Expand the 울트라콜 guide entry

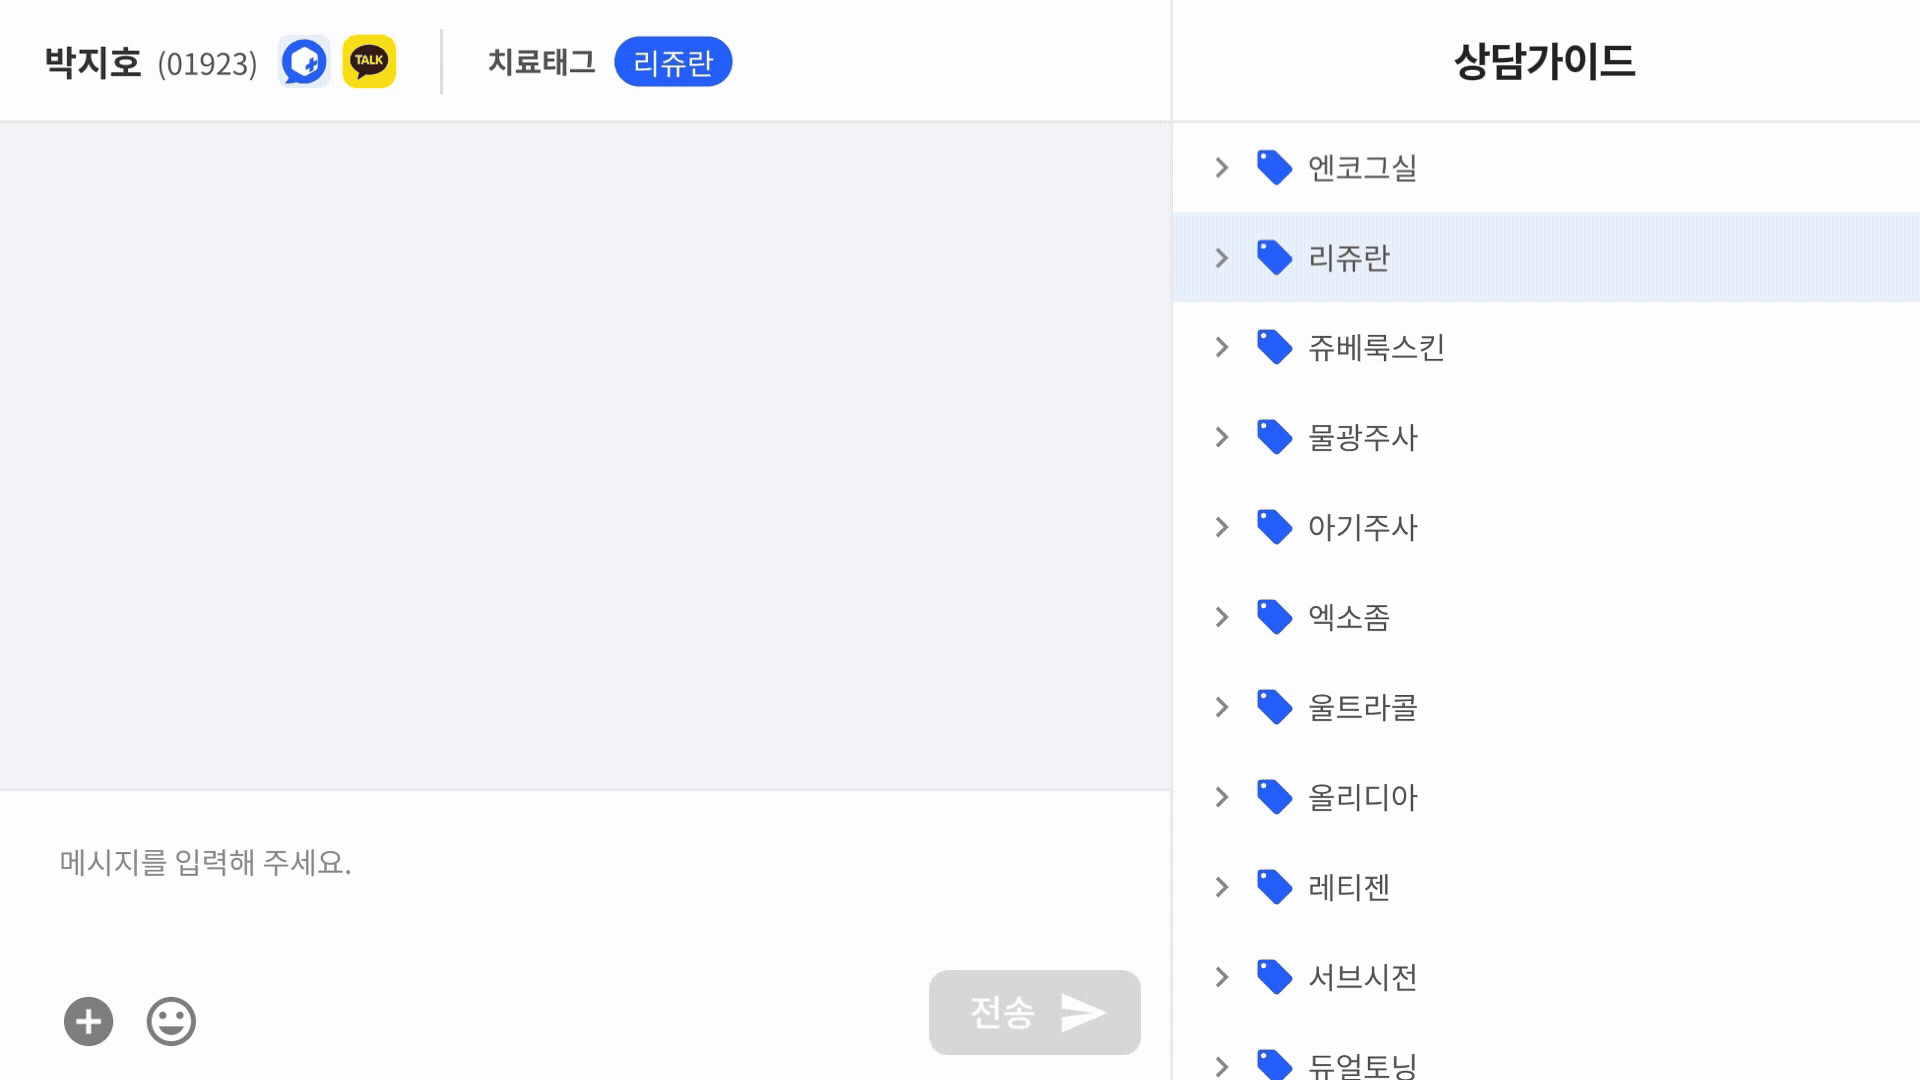point(1221,707)
